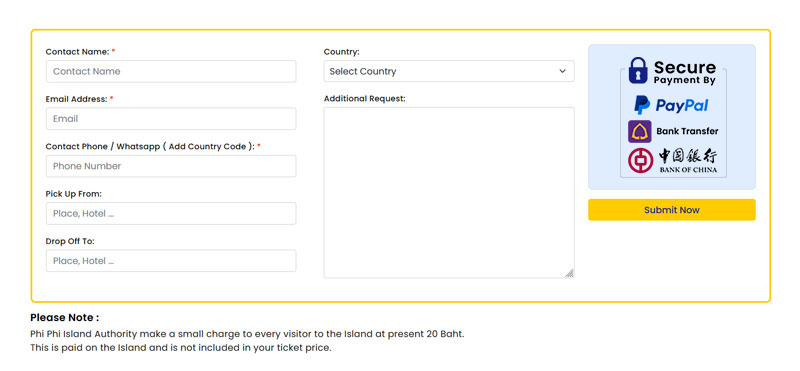The width and height of the screenshot is (800, 371).
Task: Click the Bank Transfer text
Action: click(687, 131)
